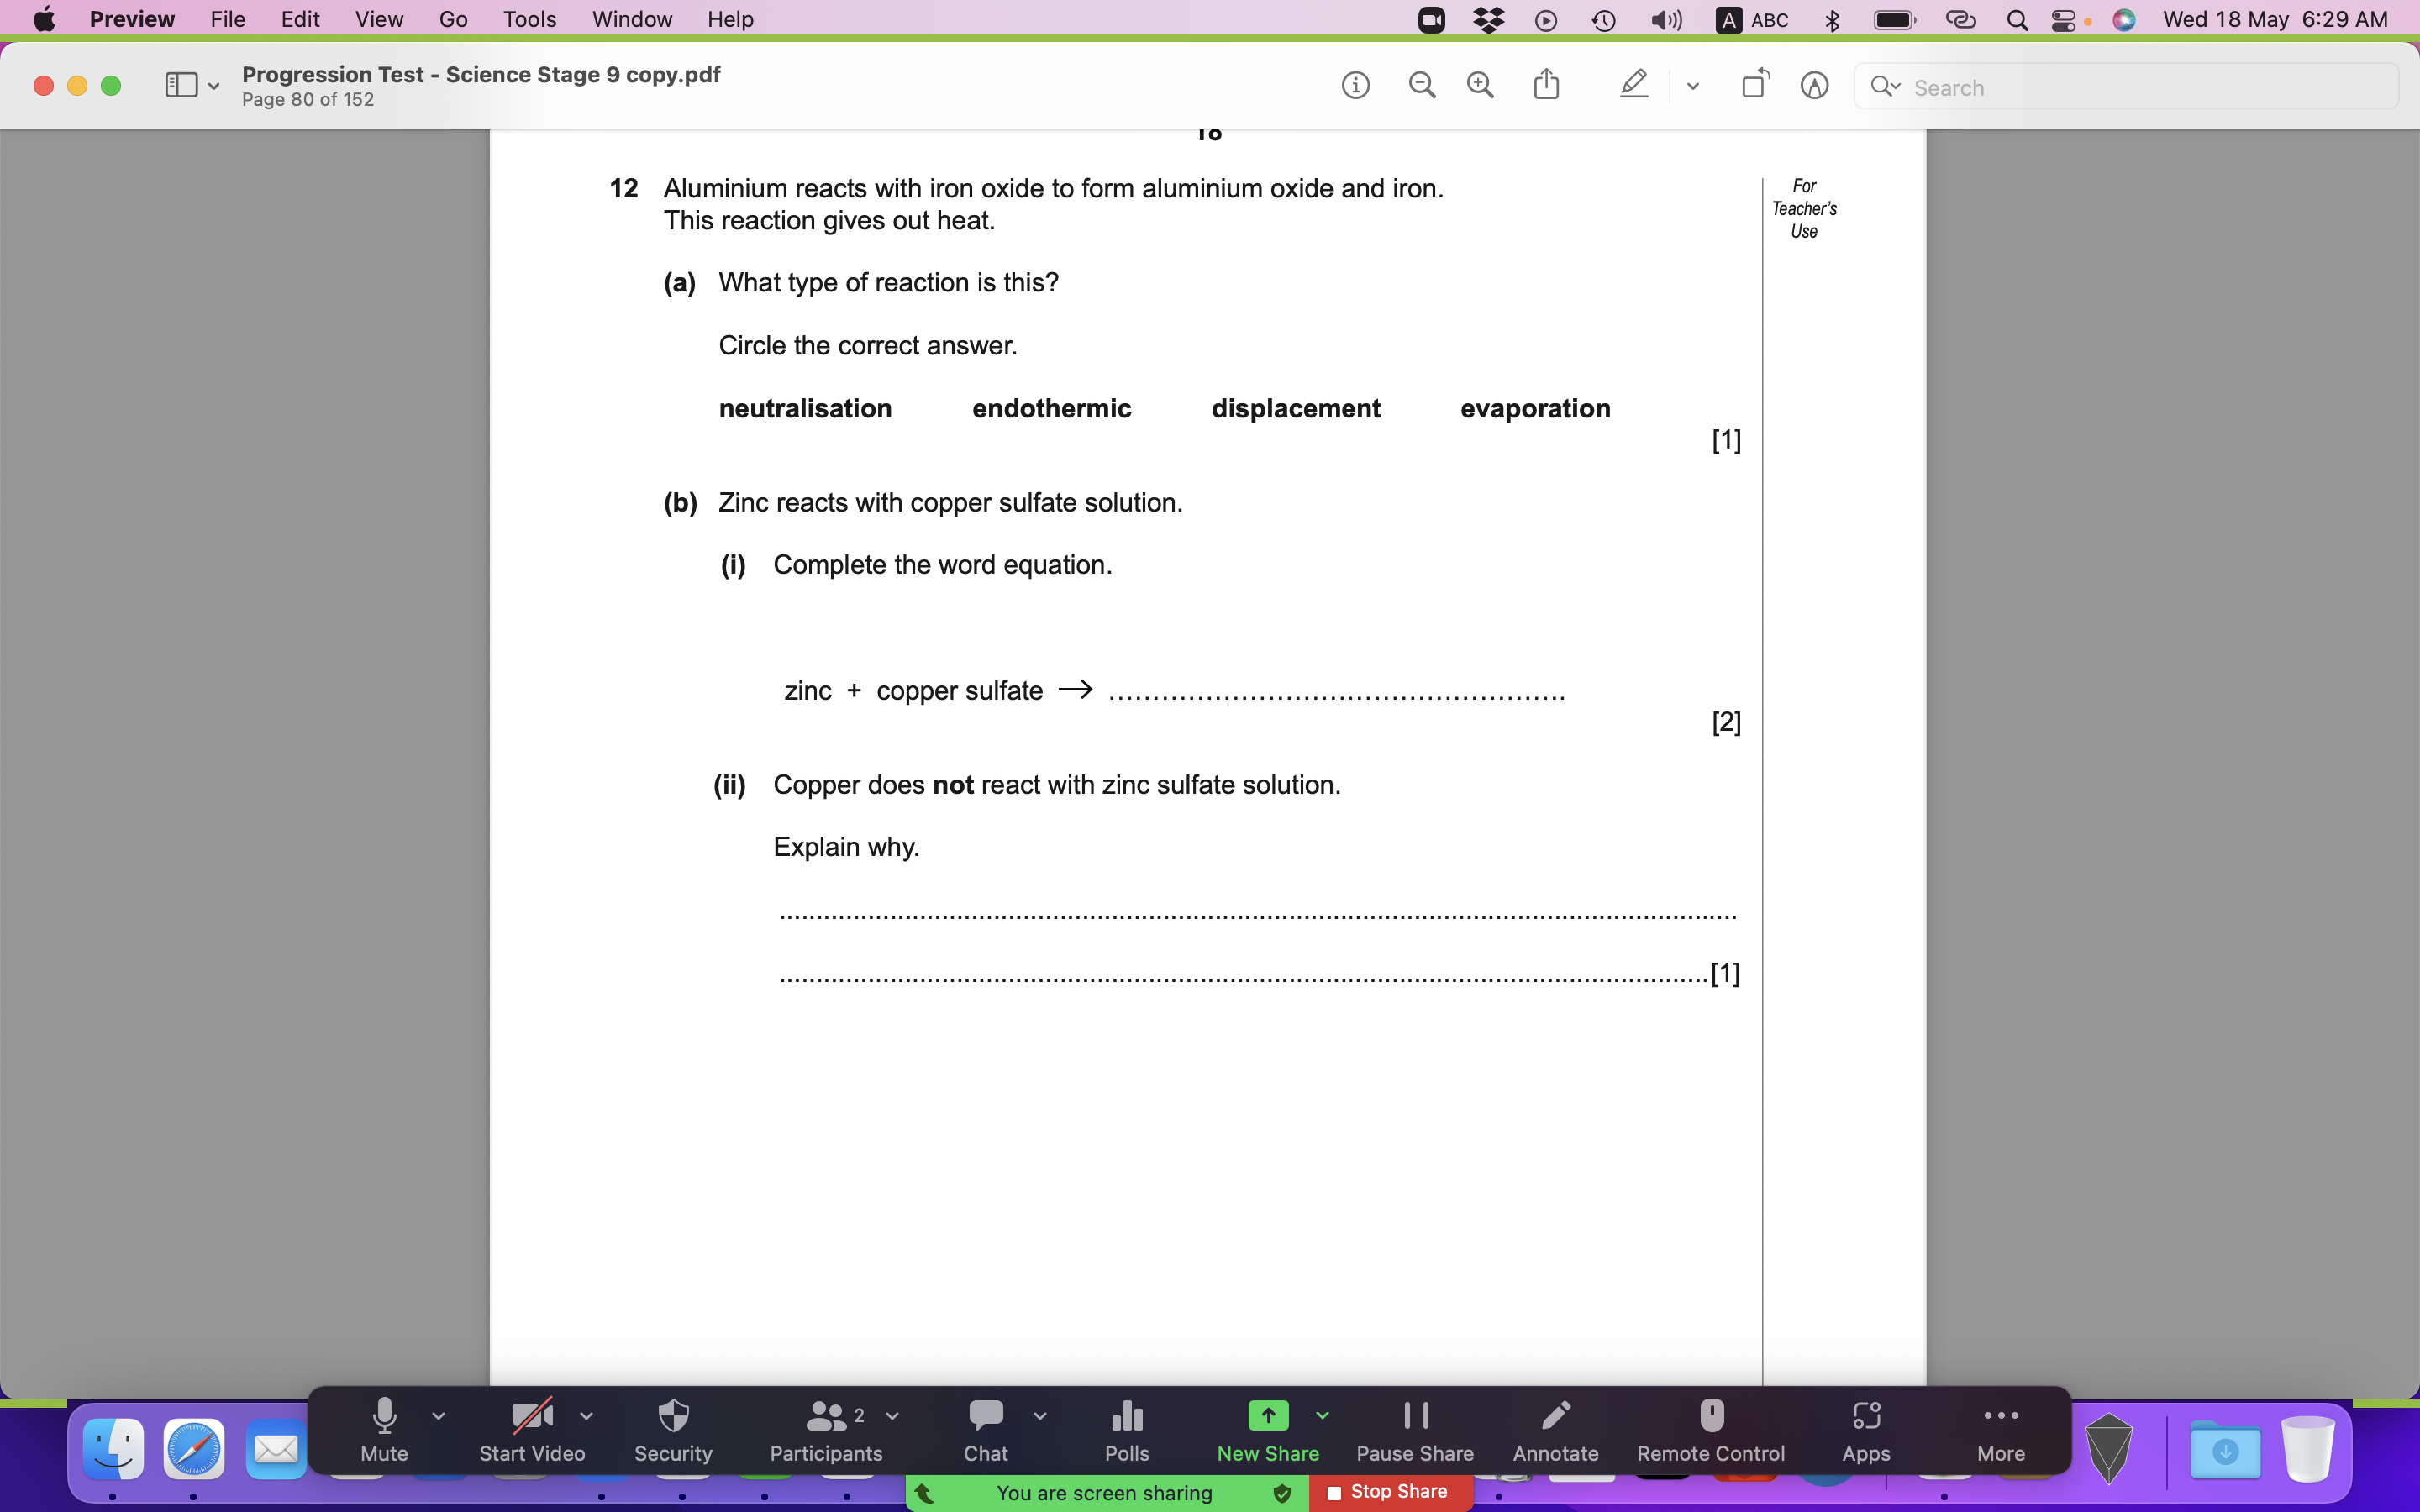Open the ABC input source menu
This screenshot has width=2420, height=1512.
[1752, 20]
